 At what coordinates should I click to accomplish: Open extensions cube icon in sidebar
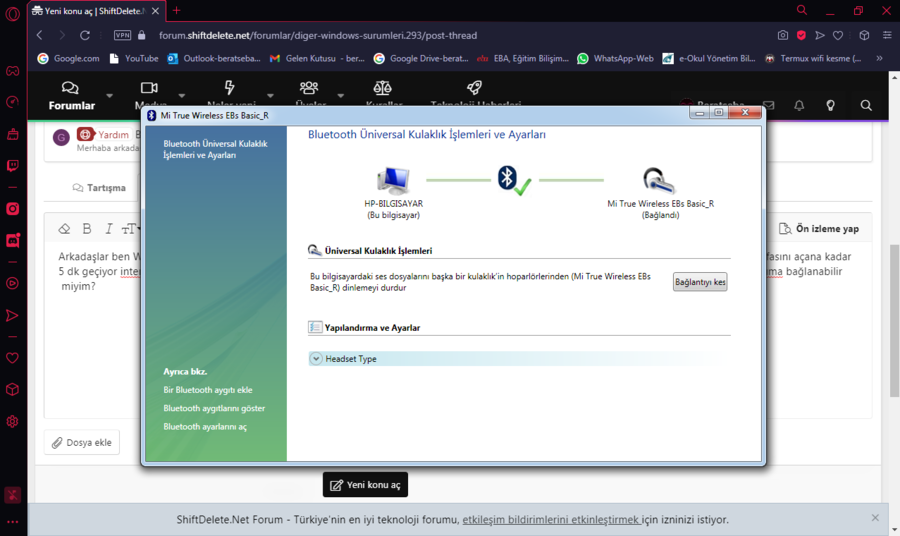pyautogui.click(x=13, y=390)
